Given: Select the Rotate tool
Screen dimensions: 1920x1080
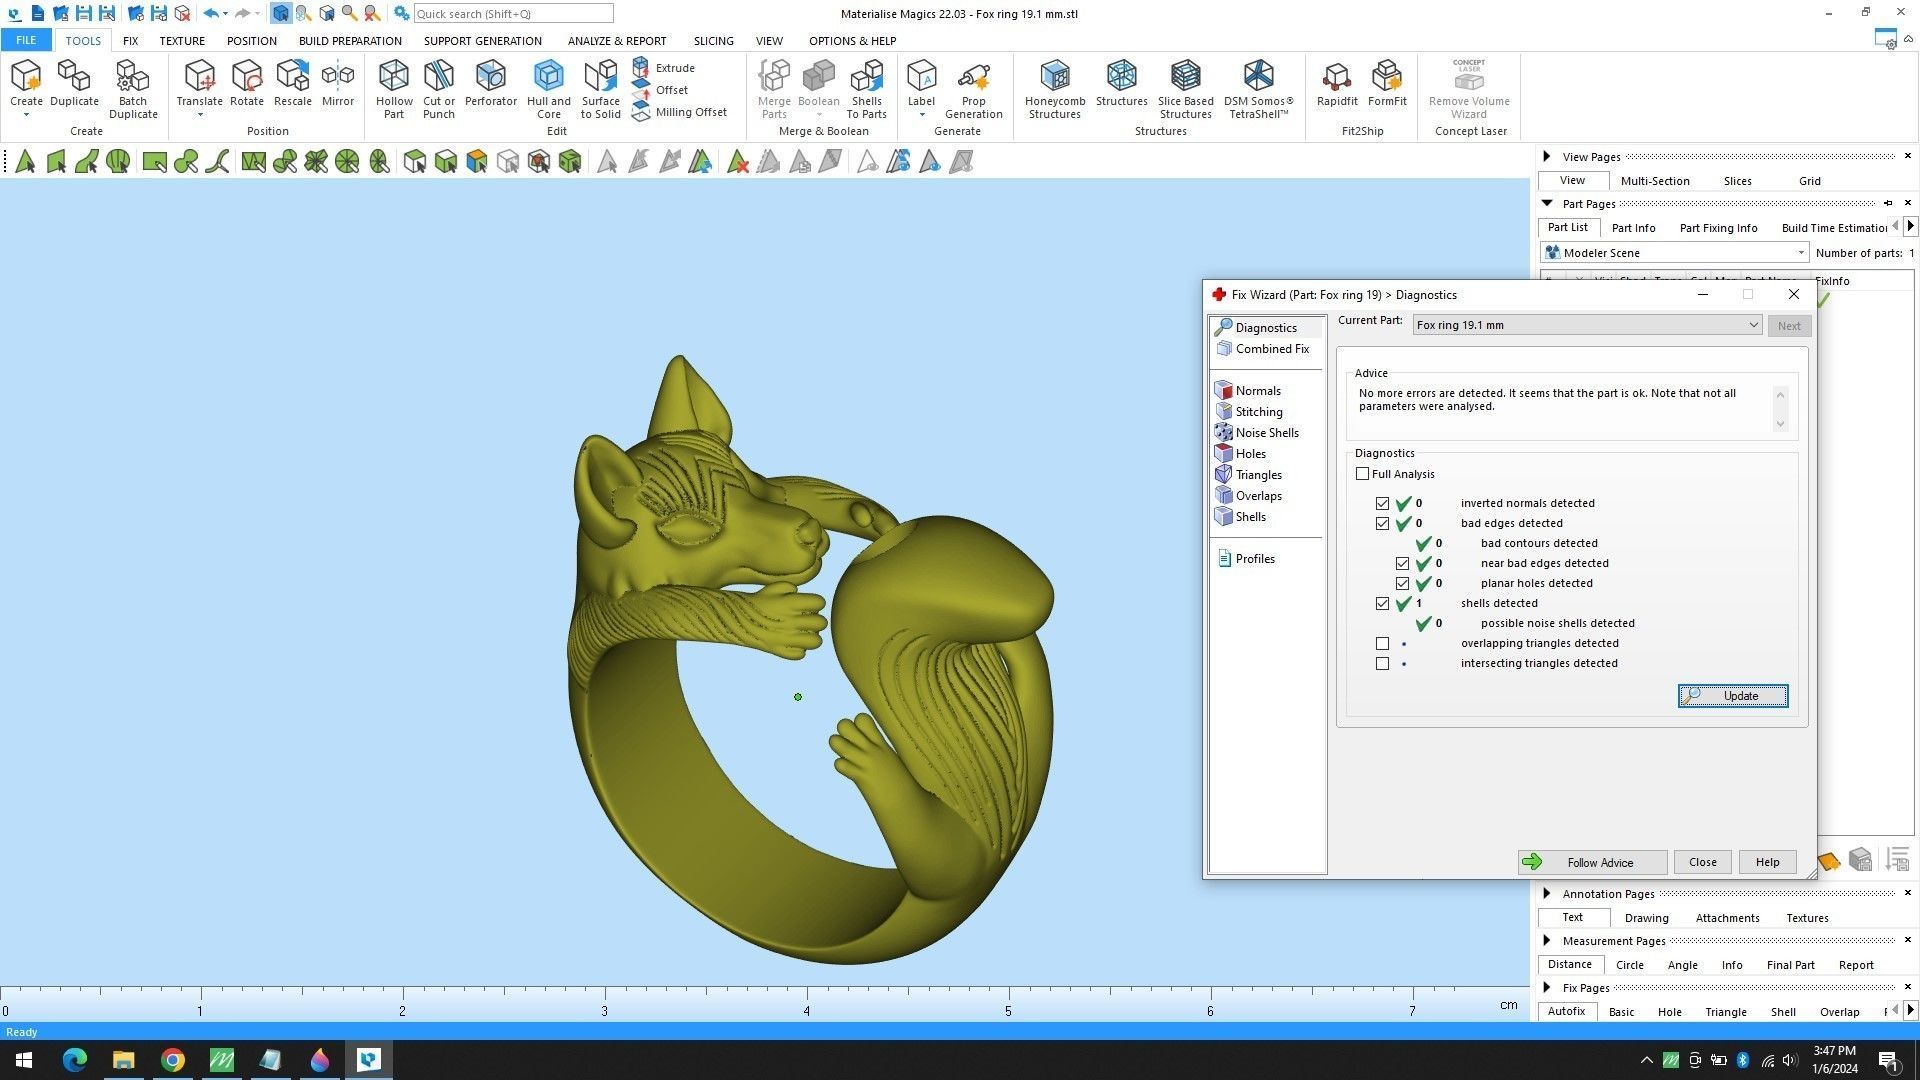Looking at the screenshot, I should pos(247,83).
